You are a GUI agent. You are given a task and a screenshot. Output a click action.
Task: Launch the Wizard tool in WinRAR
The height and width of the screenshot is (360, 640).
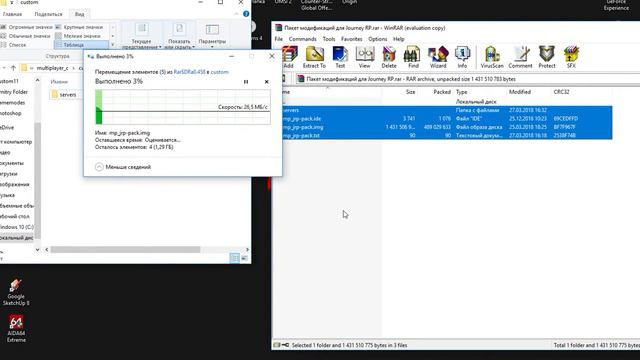[438, 57]
